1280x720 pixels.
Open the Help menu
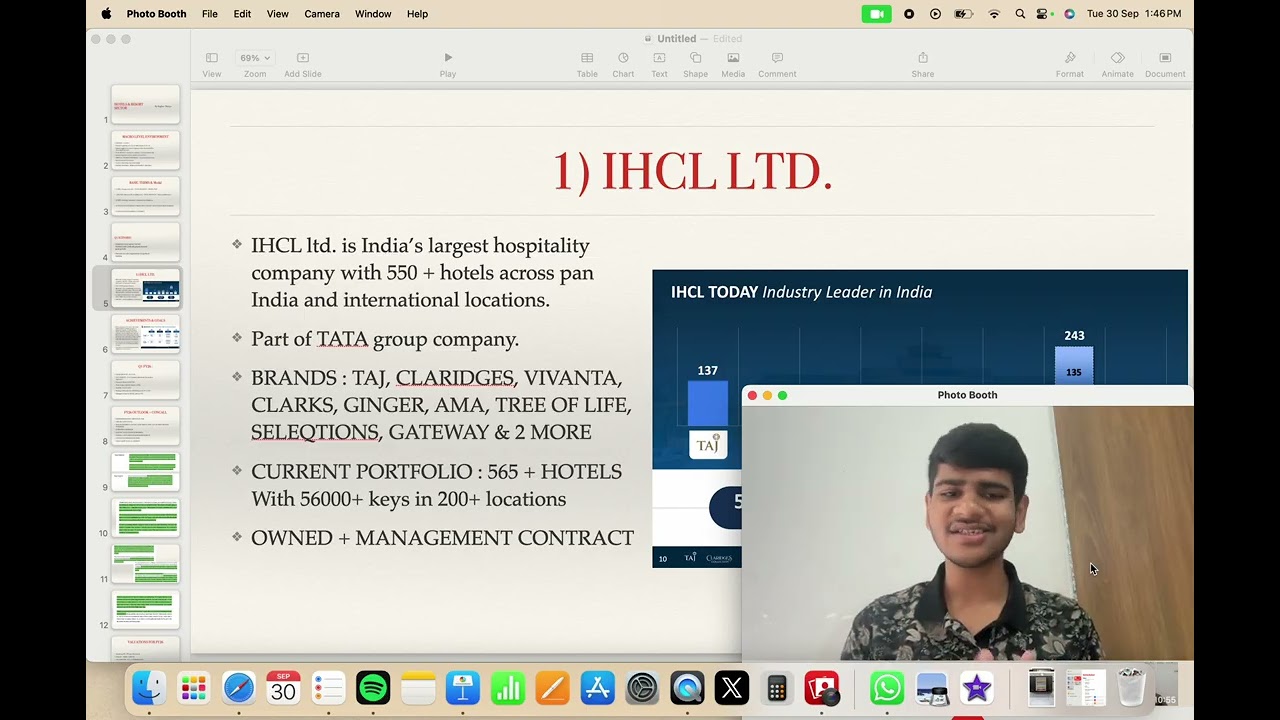click(417, 14)
